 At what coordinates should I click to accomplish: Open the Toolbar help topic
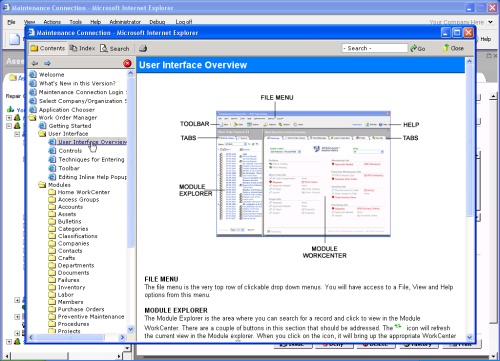pyautogui.click(x=69, y=168)
